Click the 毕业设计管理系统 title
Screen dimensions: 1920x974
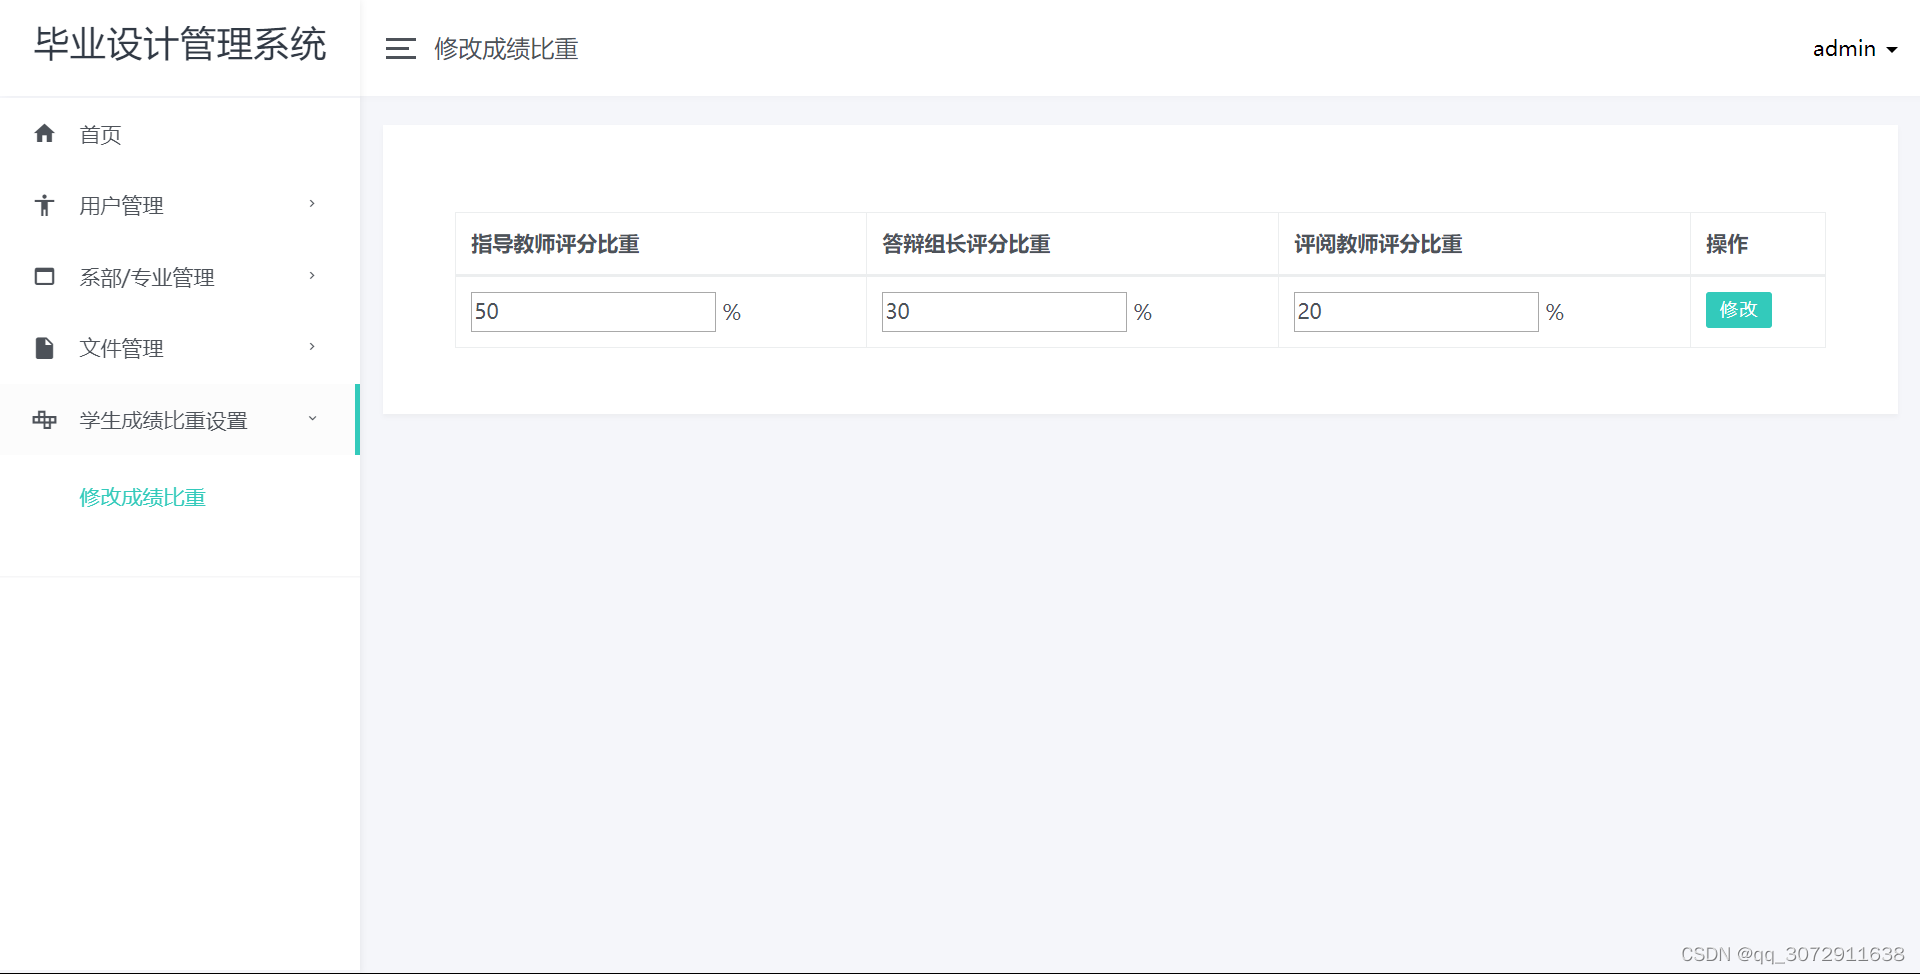[x=180, y=44]
